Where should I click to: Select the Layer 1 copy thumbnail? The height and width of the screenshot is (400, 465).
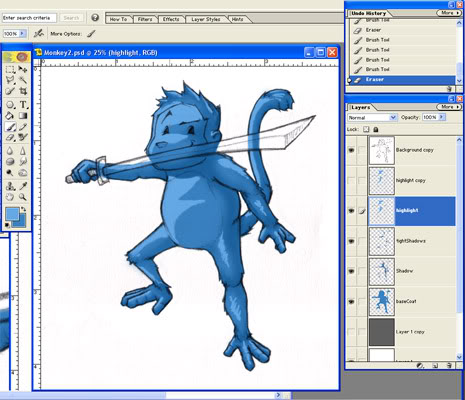(x=382, y=332)
